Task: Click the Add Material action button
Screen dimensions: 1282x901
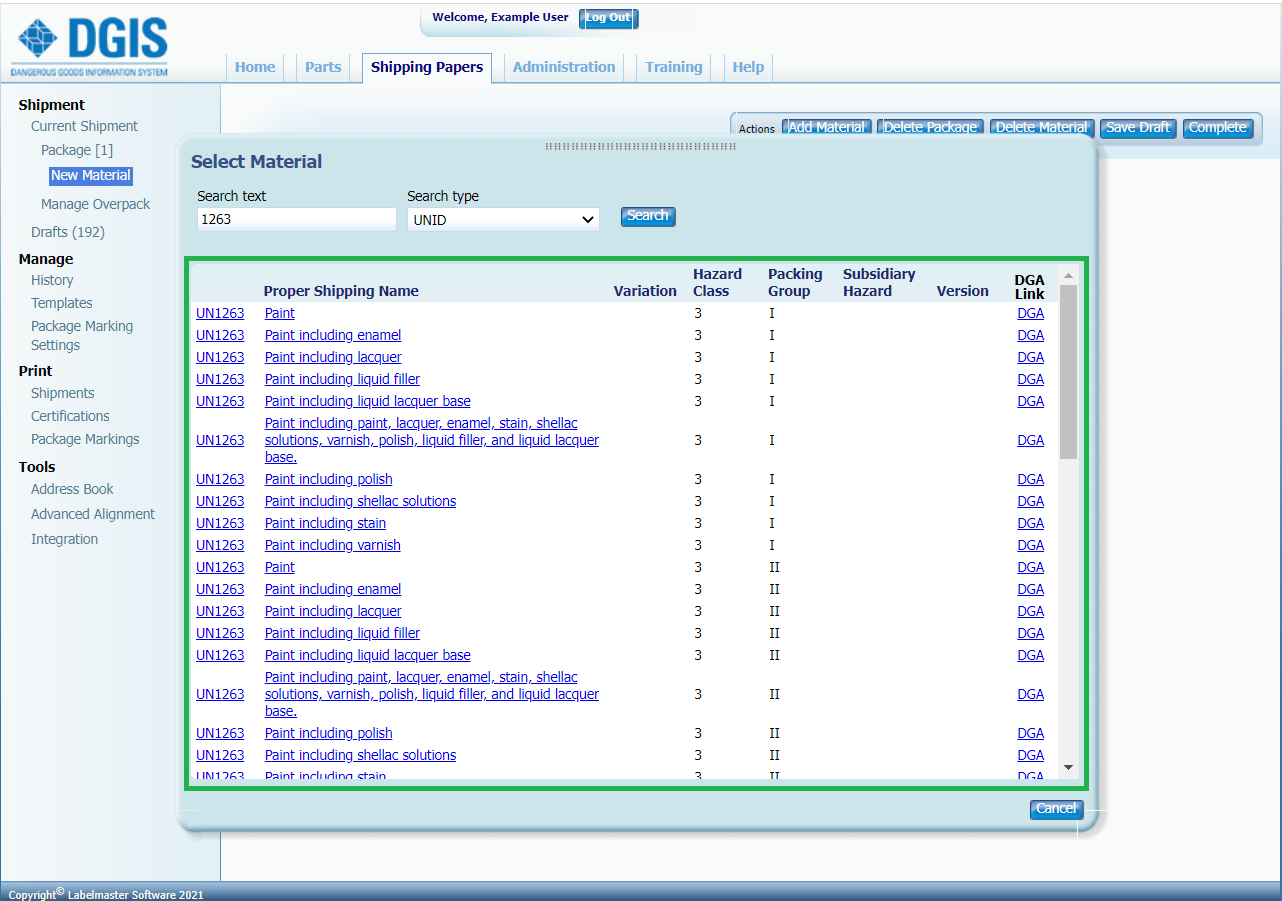Action: pyautogui.click(x=827, y=127)
